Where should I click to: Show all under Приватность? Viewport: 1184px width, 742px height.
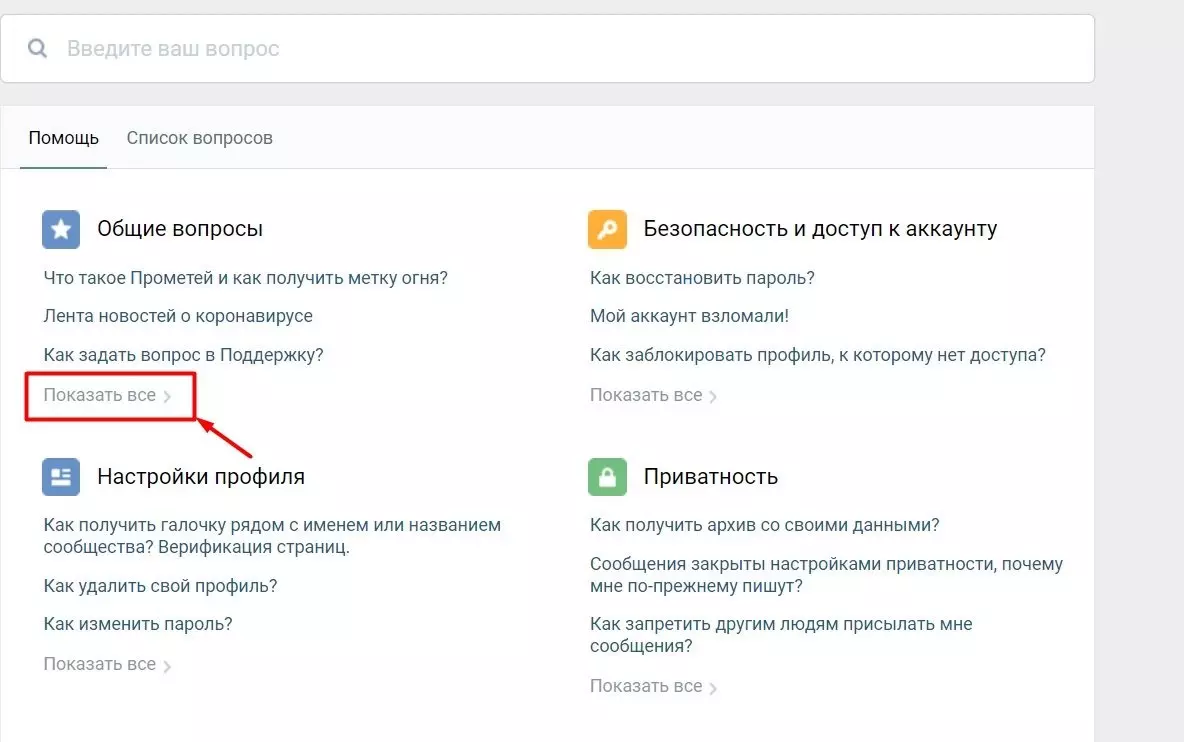tap(654, 686)
